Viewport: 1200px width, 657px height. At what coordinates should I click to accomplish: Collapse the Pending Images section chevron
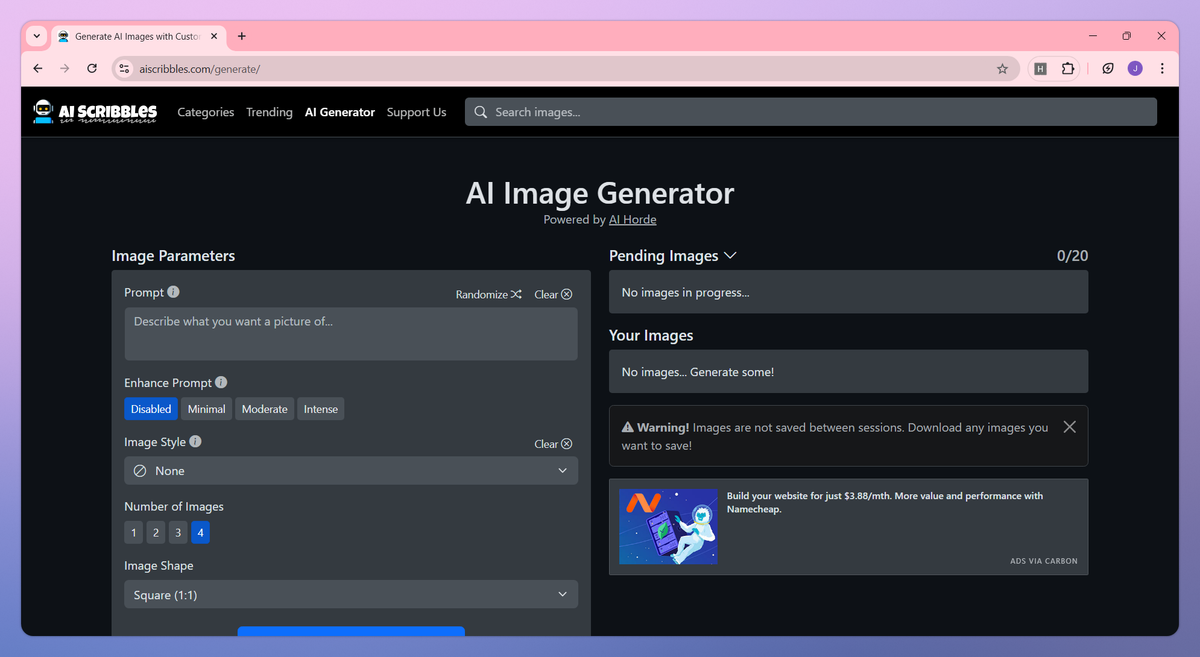pyautogui.click(x=730, y=256)
